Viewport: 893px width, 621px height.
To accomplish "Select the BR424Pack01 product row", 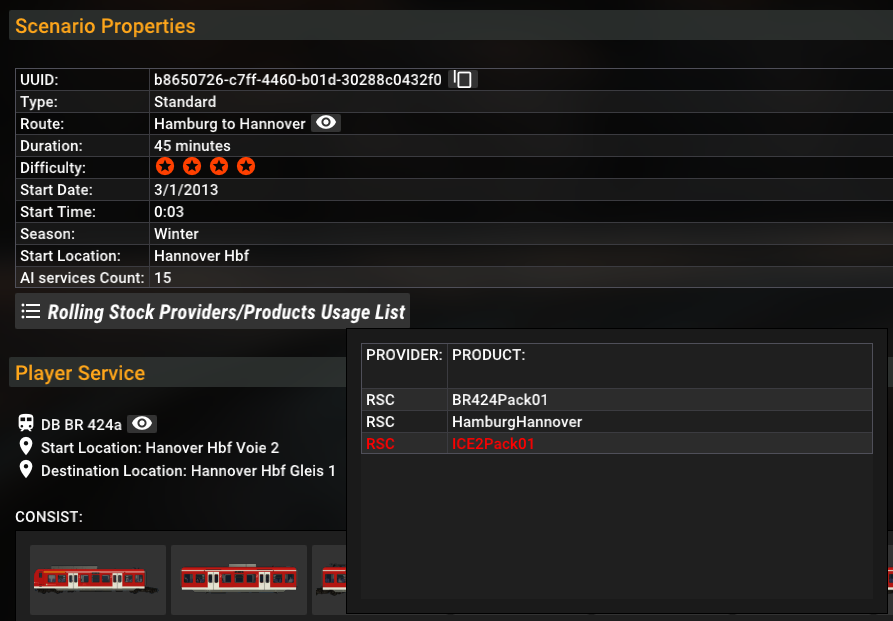I will pos(500,400).
